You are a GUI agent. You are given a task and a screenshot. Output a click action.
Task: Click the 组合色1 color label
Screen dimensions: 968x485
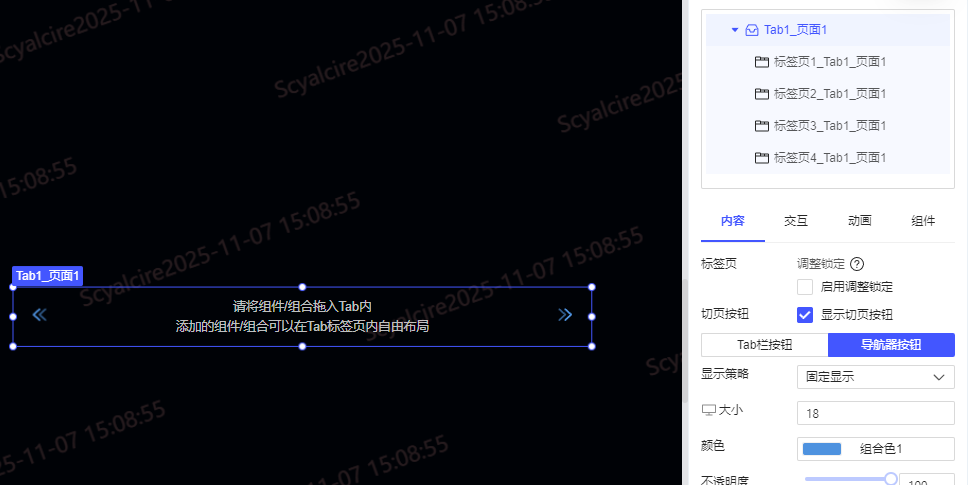click(881, 449)
